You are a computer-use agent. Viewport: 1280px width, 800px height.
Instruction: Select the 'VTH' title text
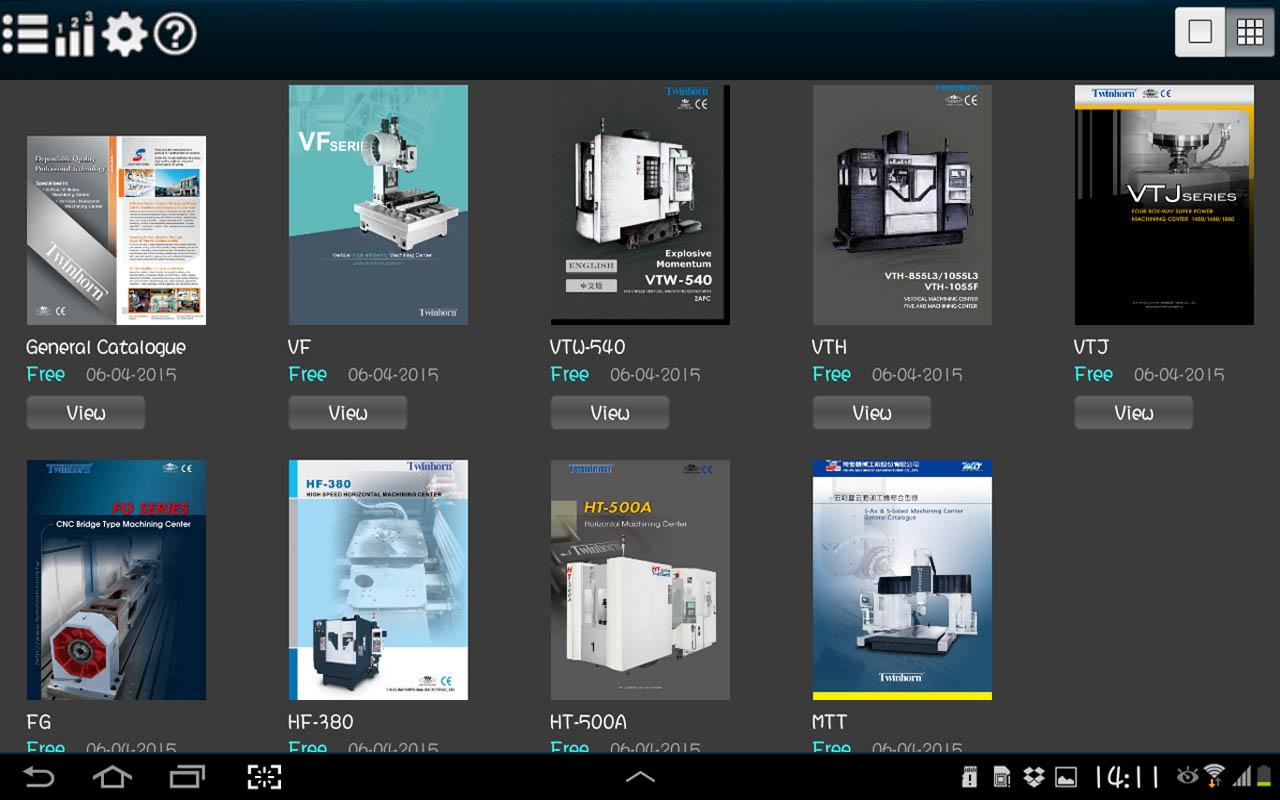pyautogui.click(x=830, y=347)
